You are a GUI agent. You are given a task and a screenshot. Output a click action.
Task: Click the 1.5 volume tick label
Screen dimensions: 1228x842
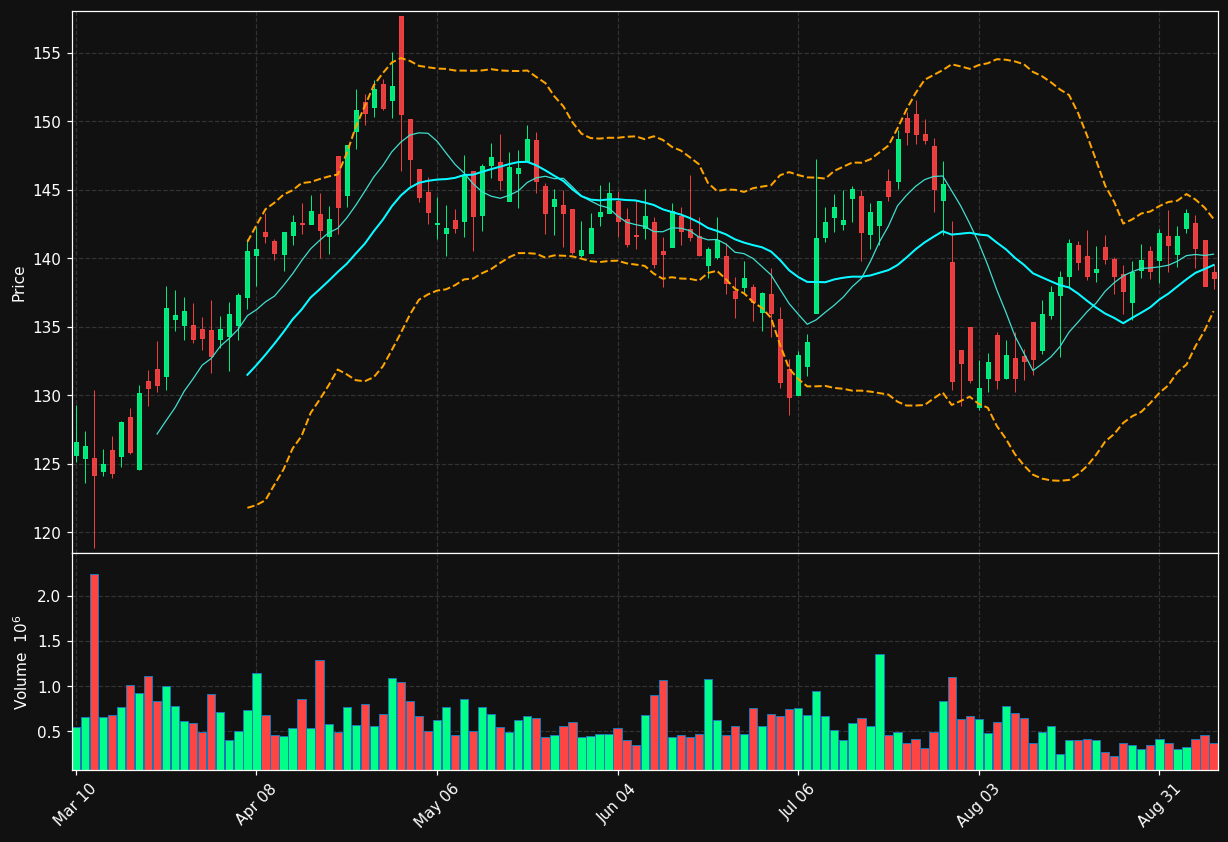coord(51,642)
